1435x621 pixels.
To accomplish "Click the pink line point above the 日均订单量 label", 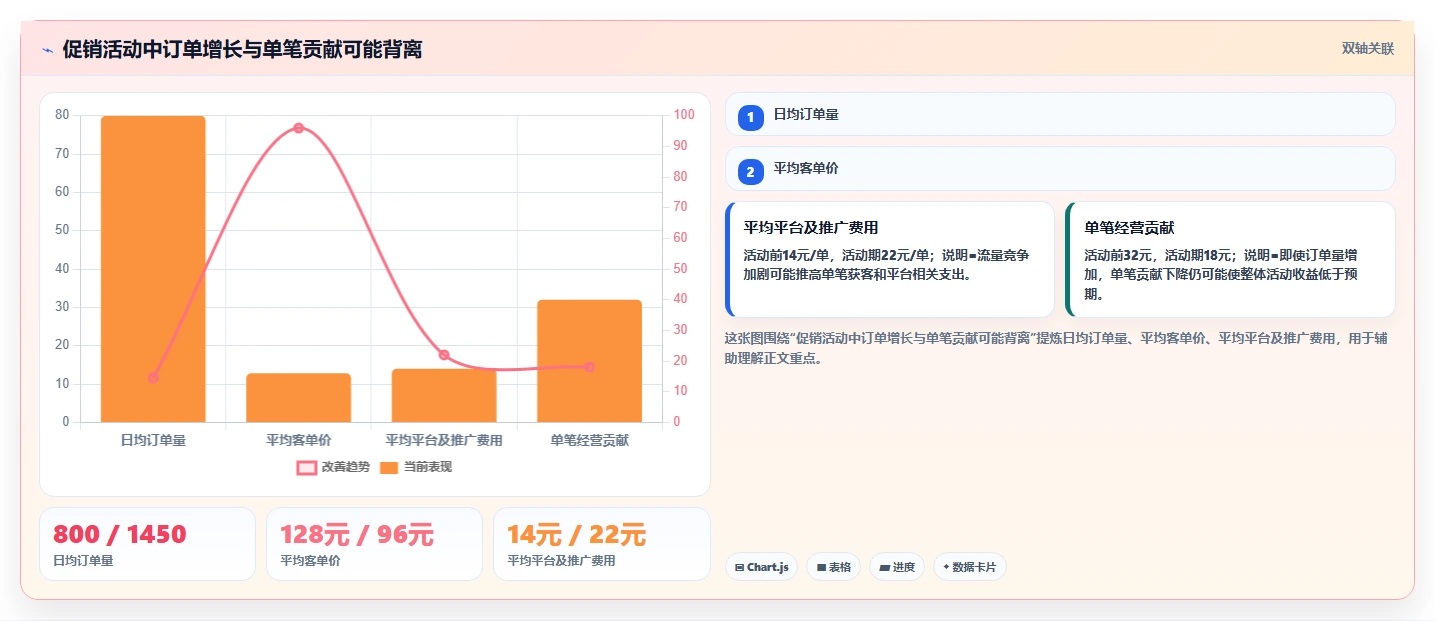I will click(153, 378).
